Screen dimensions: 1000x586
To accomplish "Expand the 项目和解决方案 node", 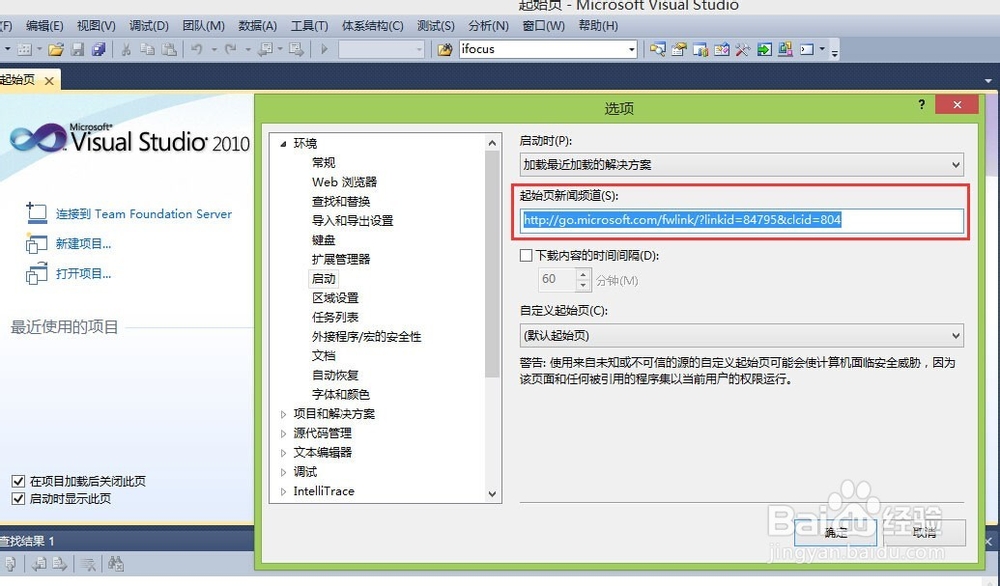I will [x=283, y=414].
